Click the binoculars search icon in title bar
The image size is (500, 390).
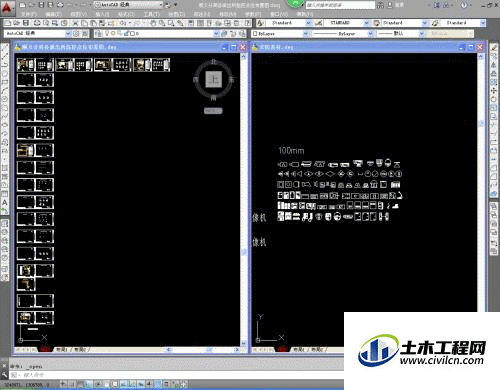pos(381,5)
